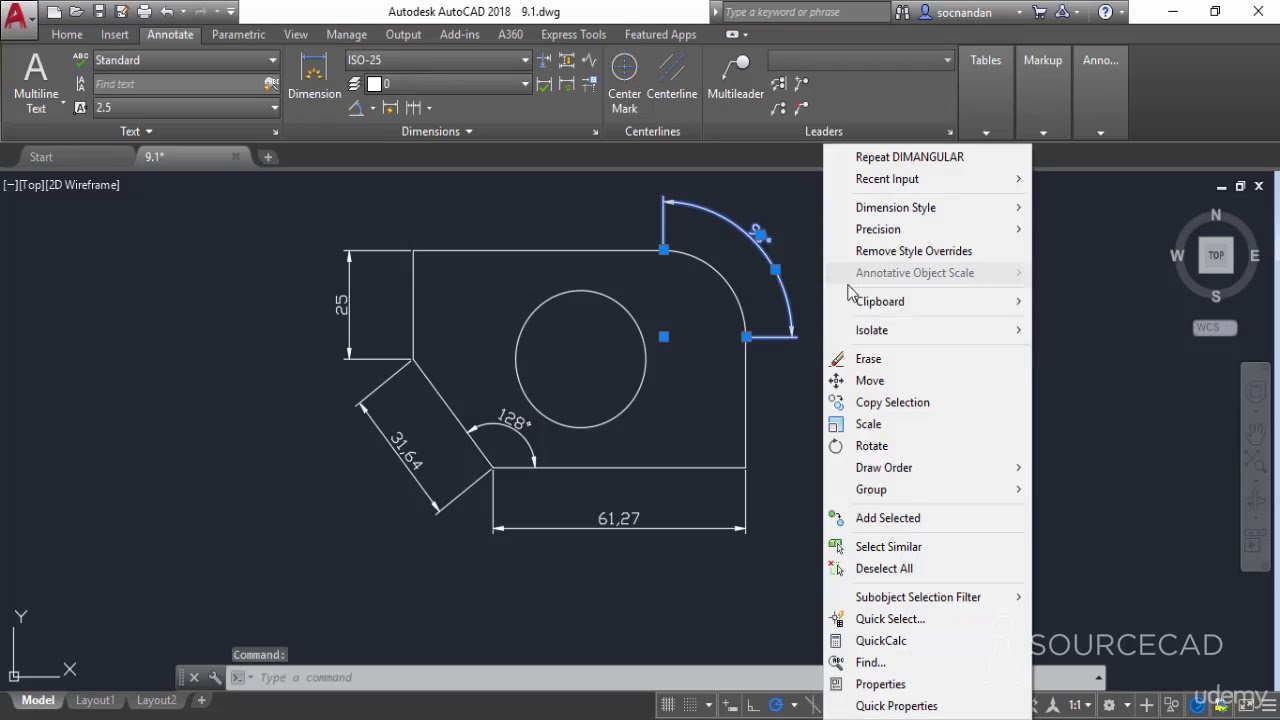The image size is (1280, 720).
Task: Click the Open file folder icon
Action: pos(76,12)
